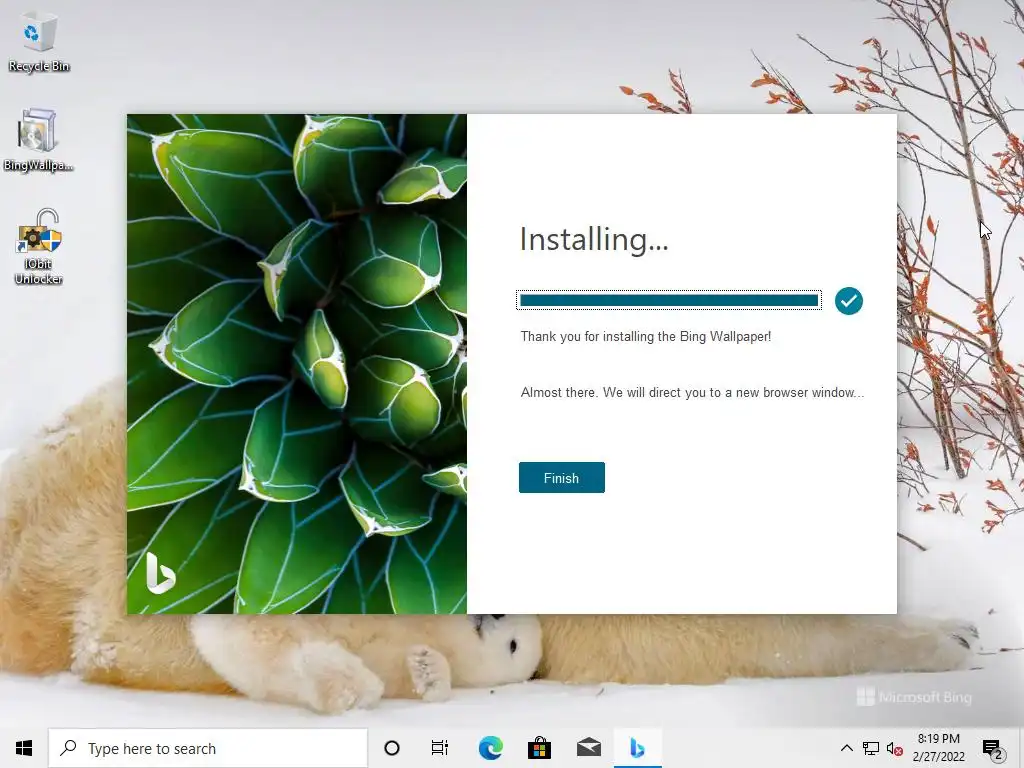Viewport: 1024px width, 768px height.
Task: Open the Windows Start menu
Action: 24,748
